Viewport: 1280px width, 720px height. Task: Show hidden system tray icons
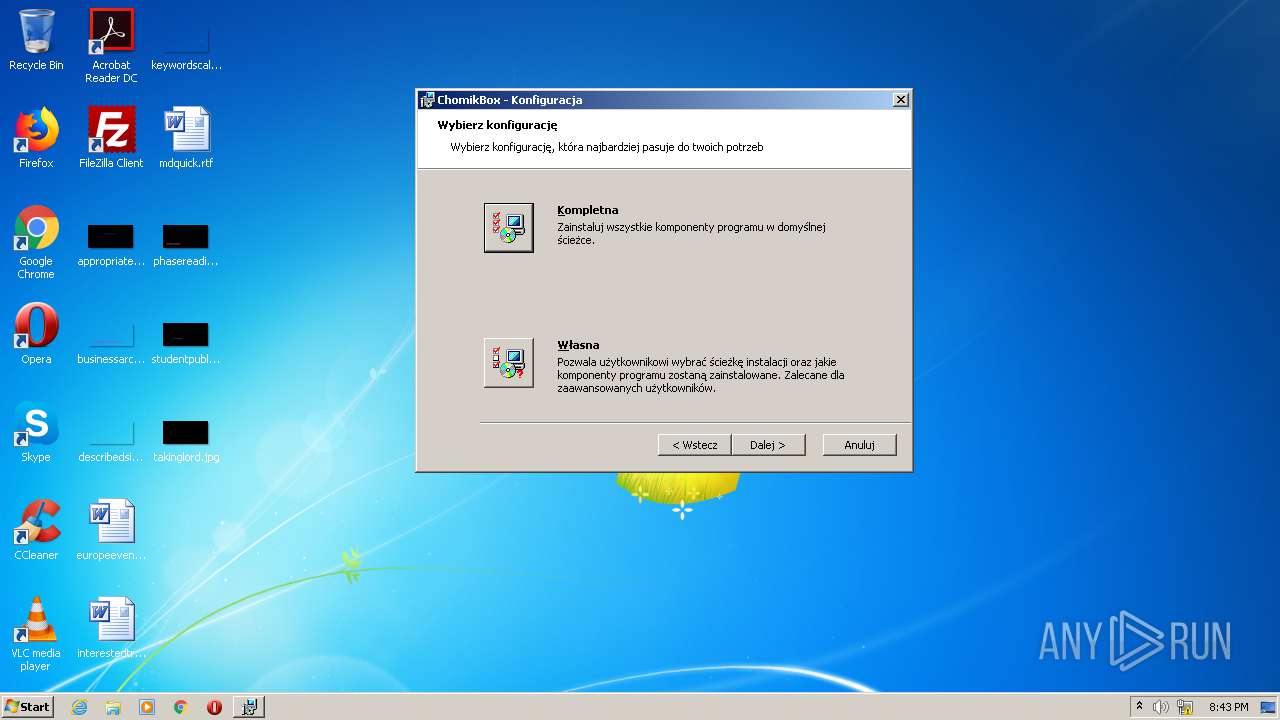click(1139, 706)
